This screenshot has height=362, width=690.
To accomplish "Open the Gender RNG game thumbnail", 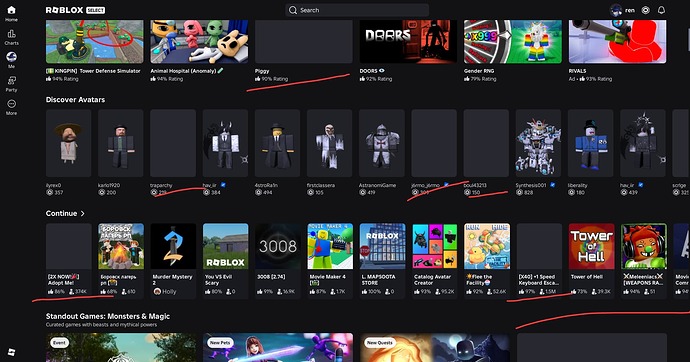I will tap(513, 41).
